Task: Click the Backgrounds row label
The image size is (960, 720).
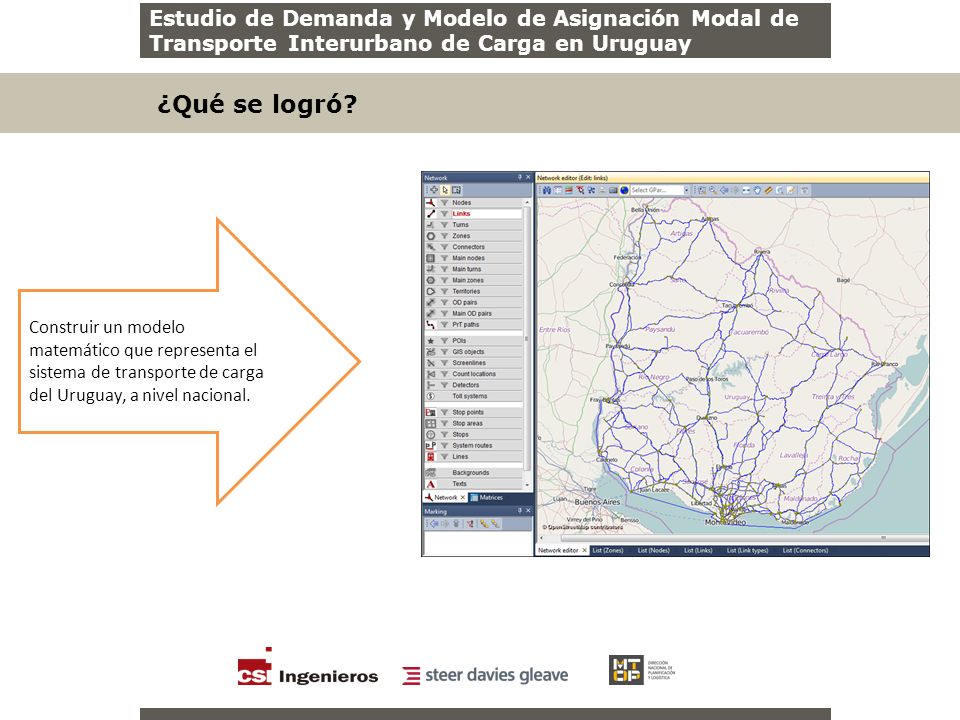Action: coord(471,473)
